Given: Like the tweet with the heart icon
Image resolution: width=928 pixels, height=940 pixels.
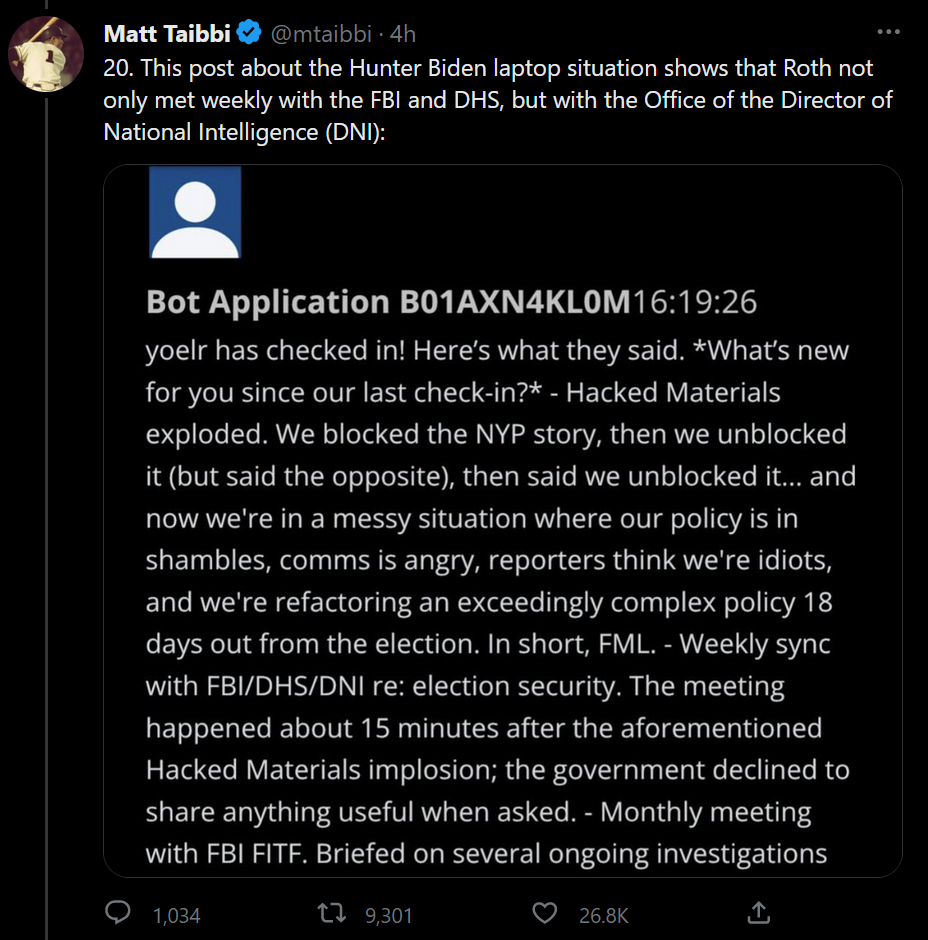Looking at the screenshot, I should pos(544,913).
